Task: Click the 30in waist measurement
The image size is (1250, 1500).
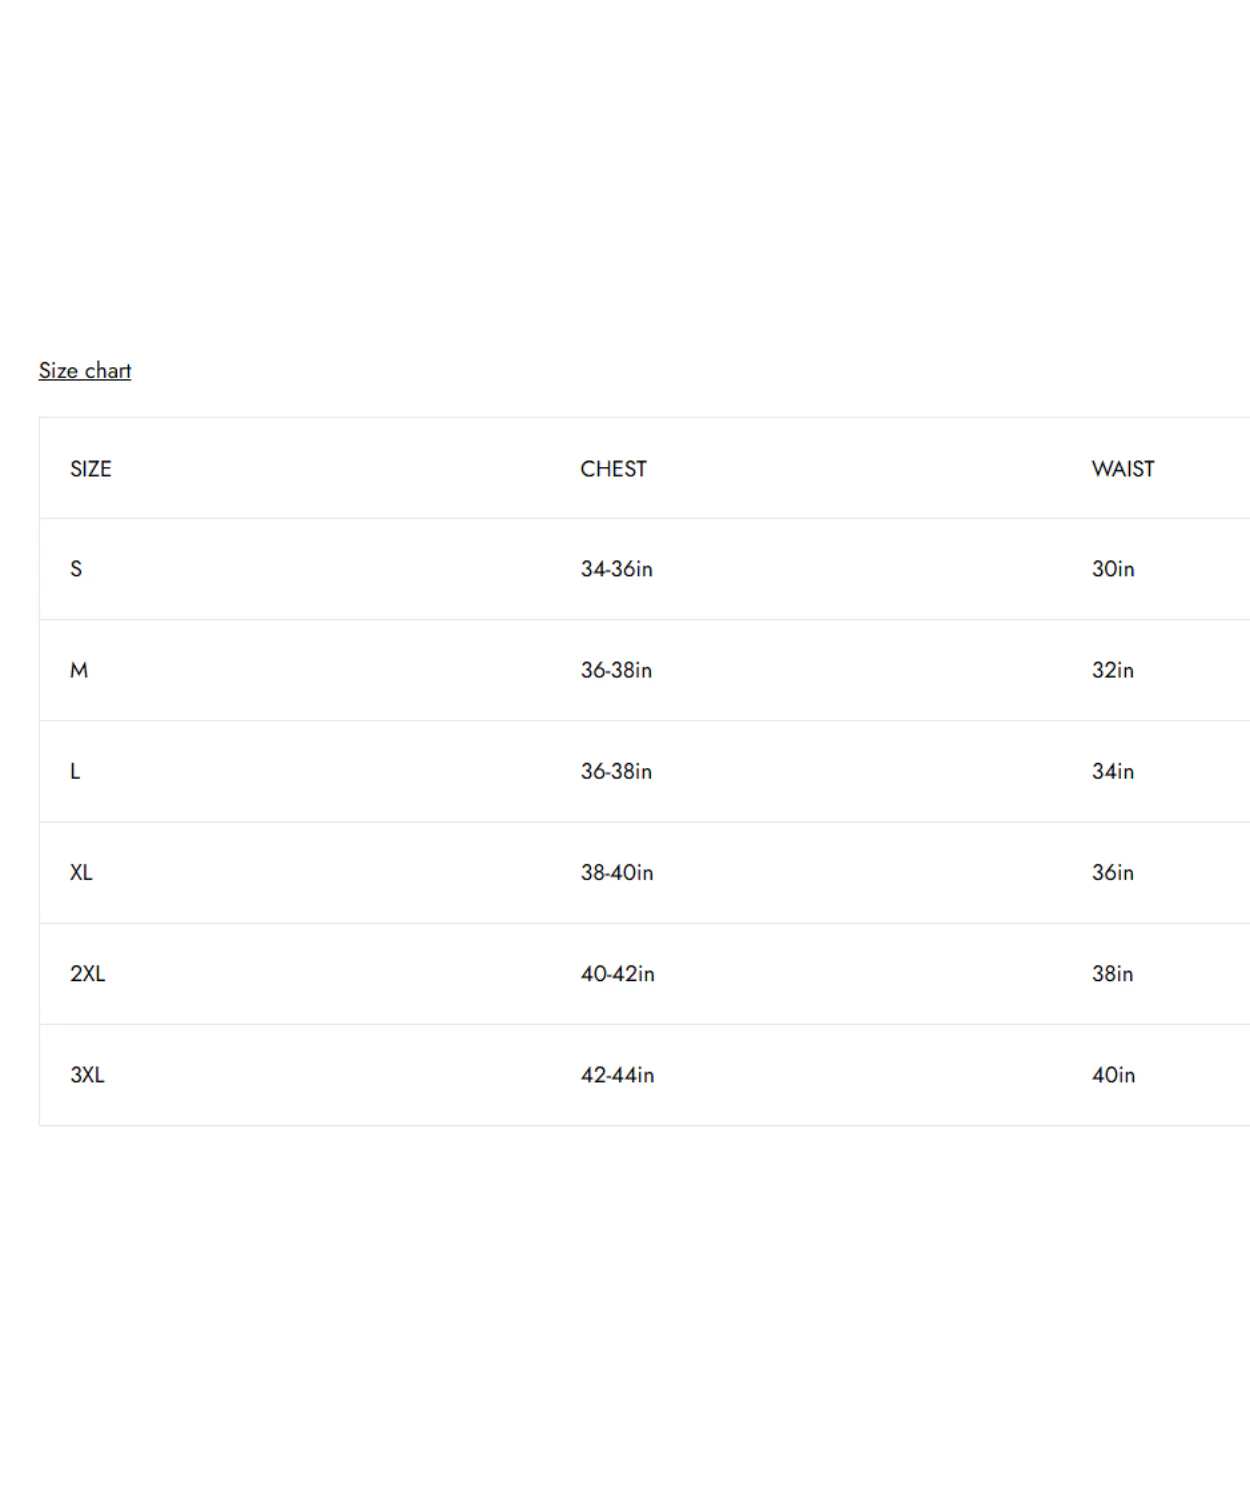Action: [x=1113, y=569]
